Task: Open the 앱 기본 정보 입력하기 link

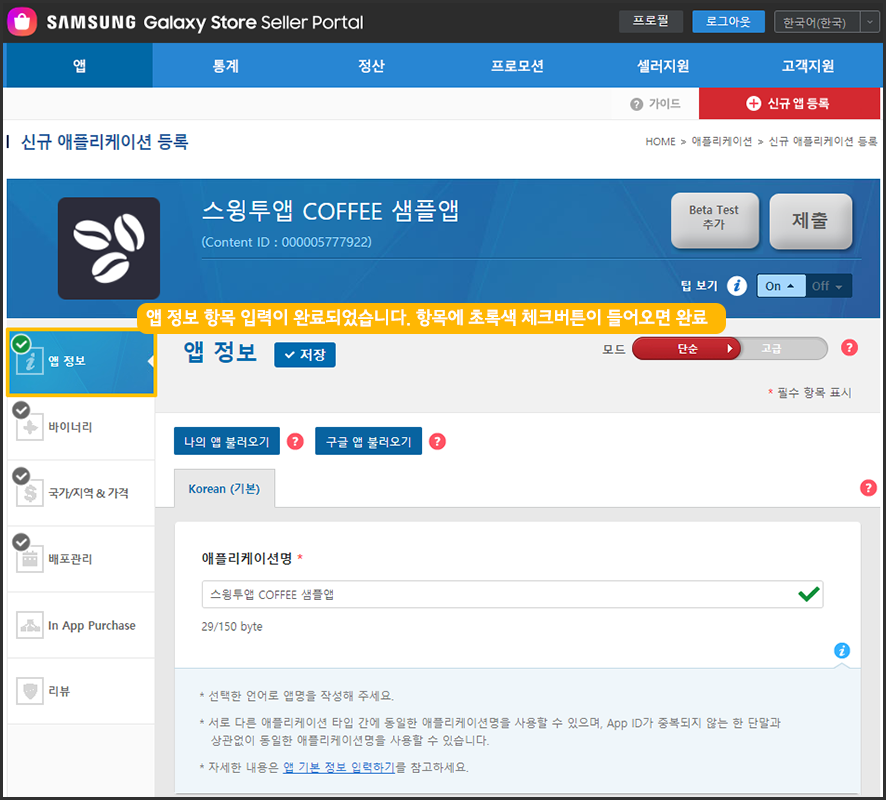Action: tap(339, 767)
